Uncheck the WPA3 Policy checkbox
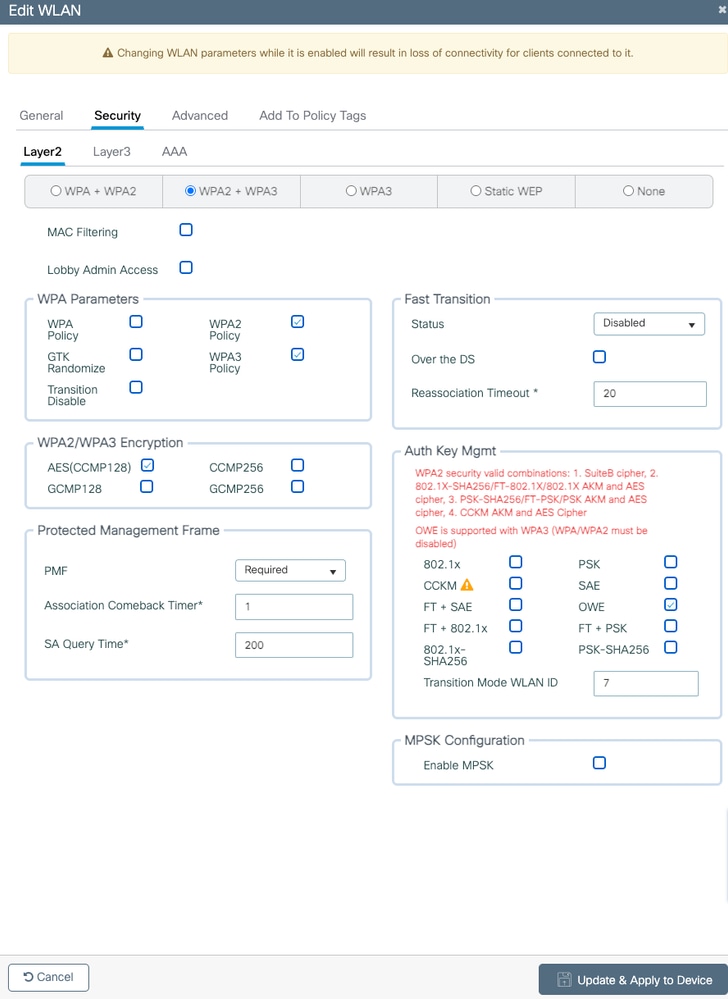The image size is (728, 999). point(297,354)
